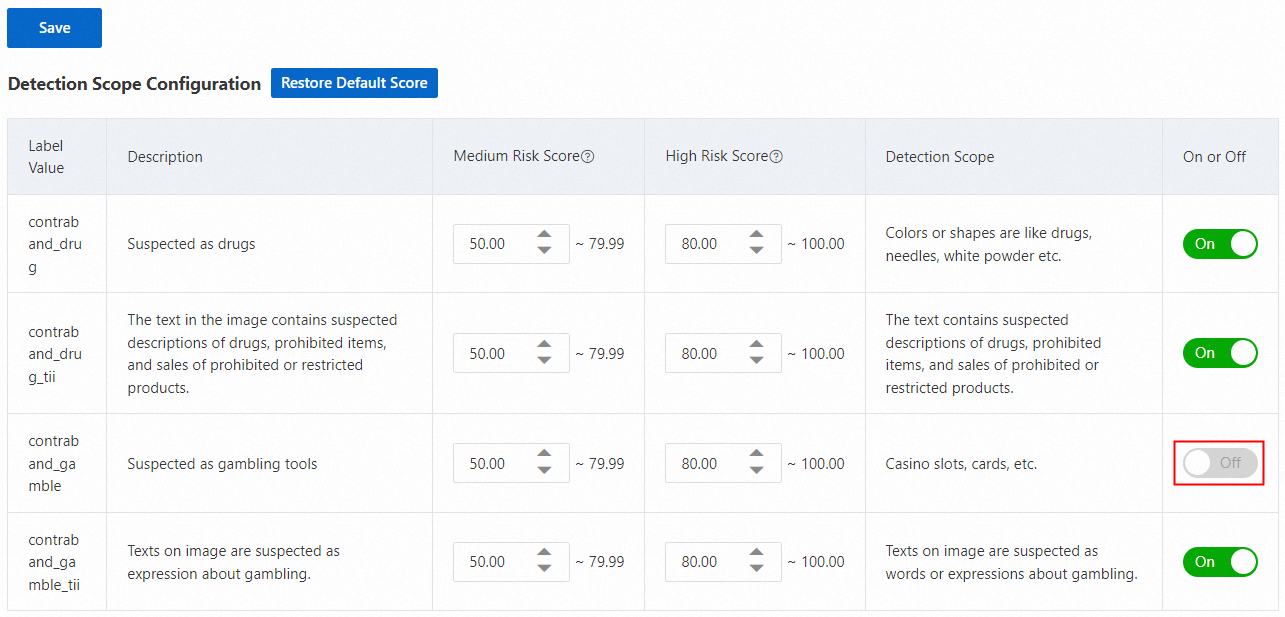Decrease contraband_drug_tii high risk score with down arrow

(x=756, y=361)
